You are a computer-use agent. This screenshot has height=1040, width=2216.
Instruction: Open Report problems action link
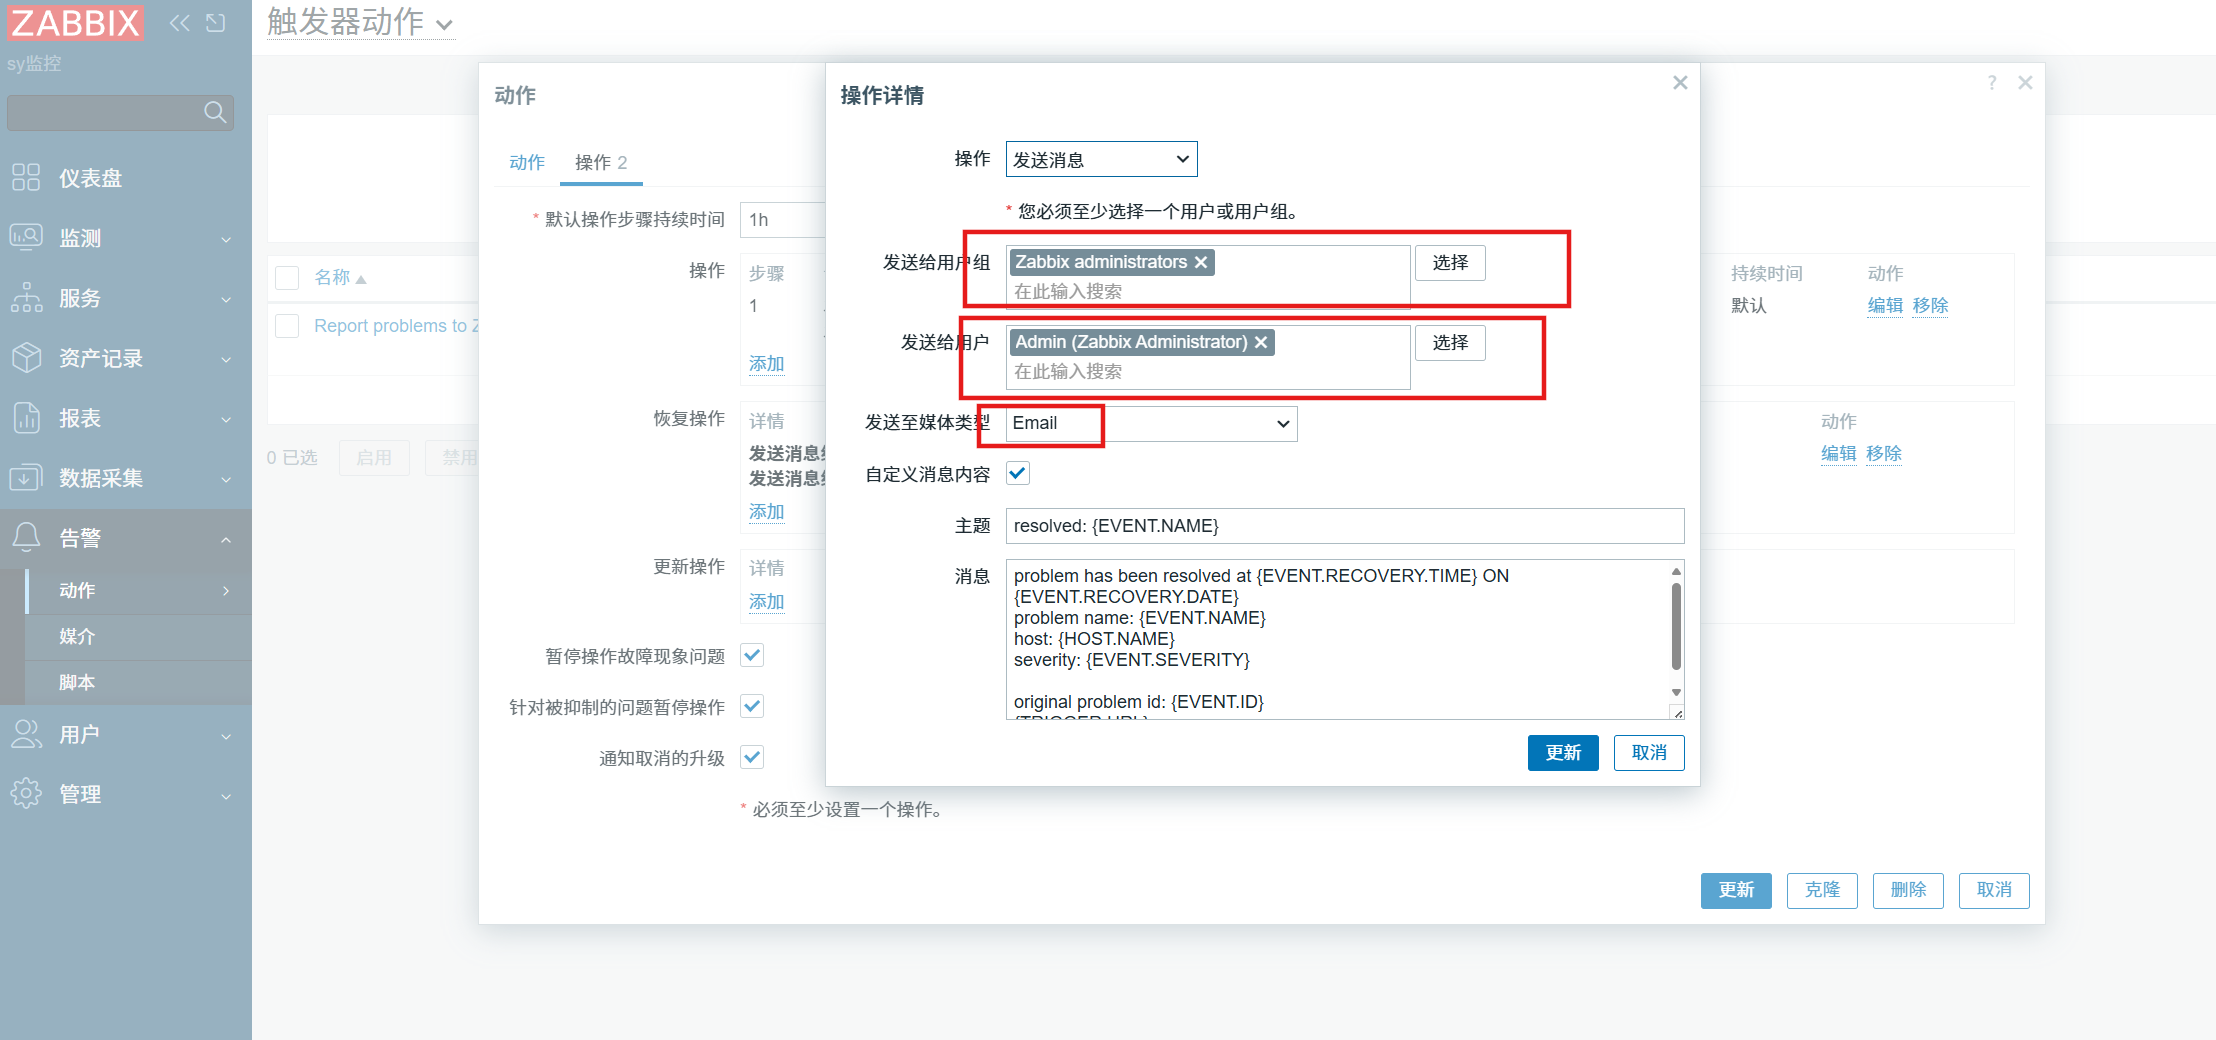396,326
